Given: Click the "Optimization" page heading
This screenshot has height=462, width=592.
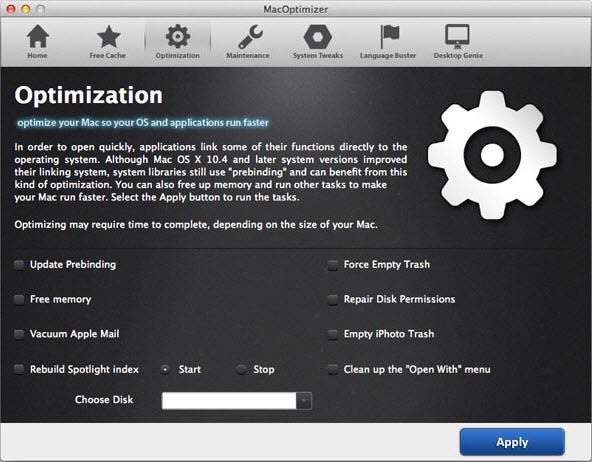Looking at the screenshot, I should click(88, 95).
